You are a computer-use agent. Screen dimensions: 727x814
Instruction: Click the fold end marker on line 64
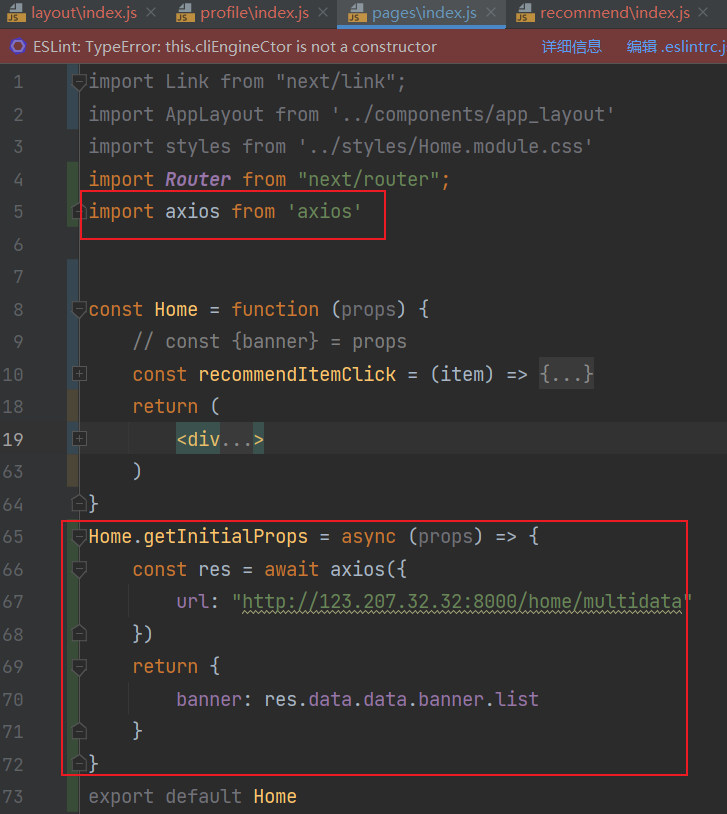(79, 503)
